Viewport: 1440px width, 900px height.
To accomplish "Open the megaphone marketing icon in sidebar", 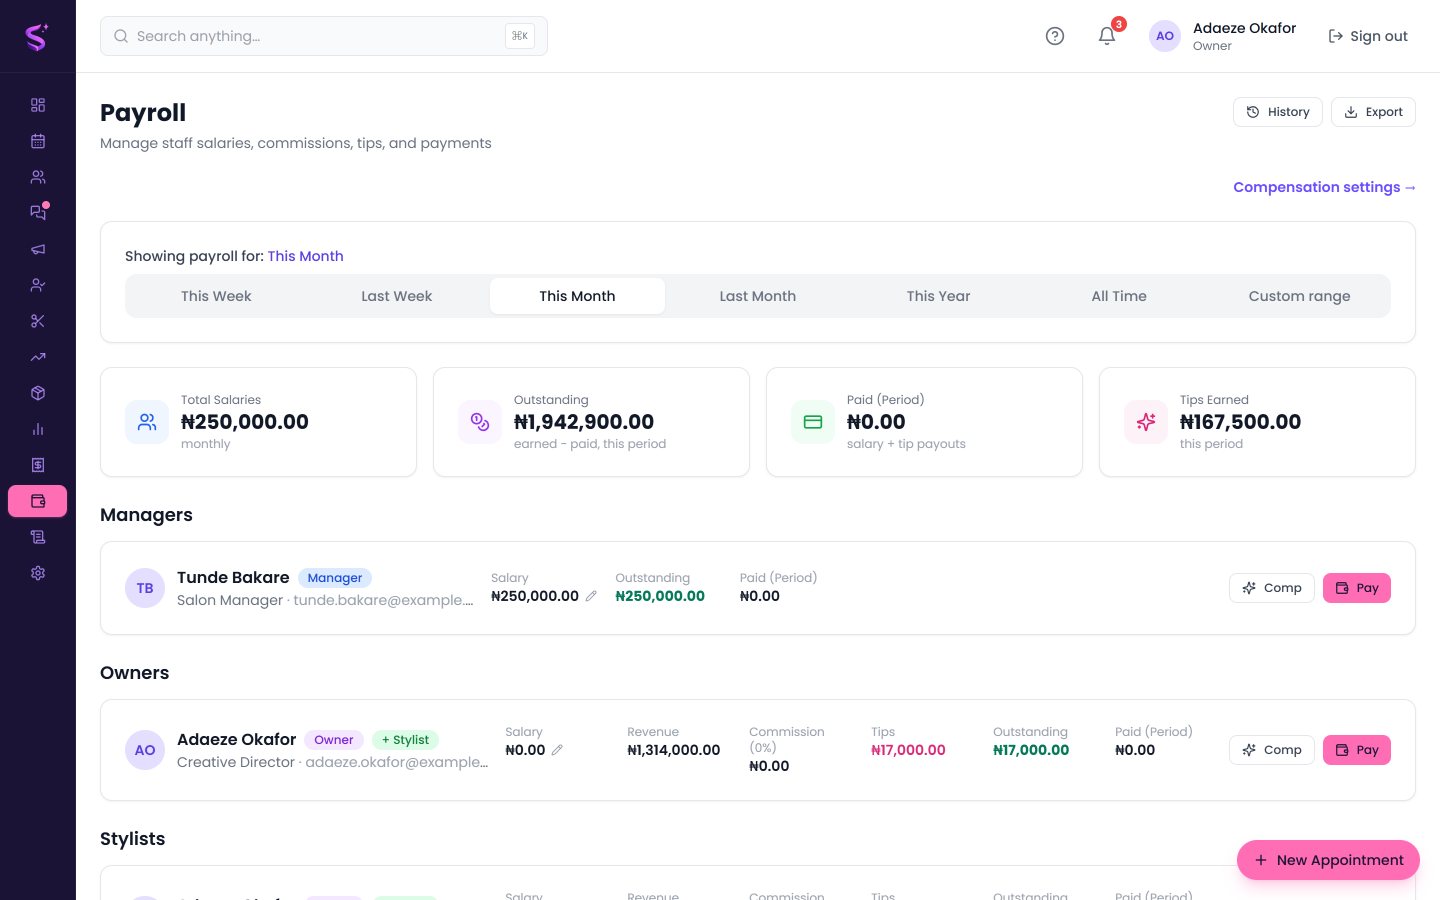I will tap(38, 249).
